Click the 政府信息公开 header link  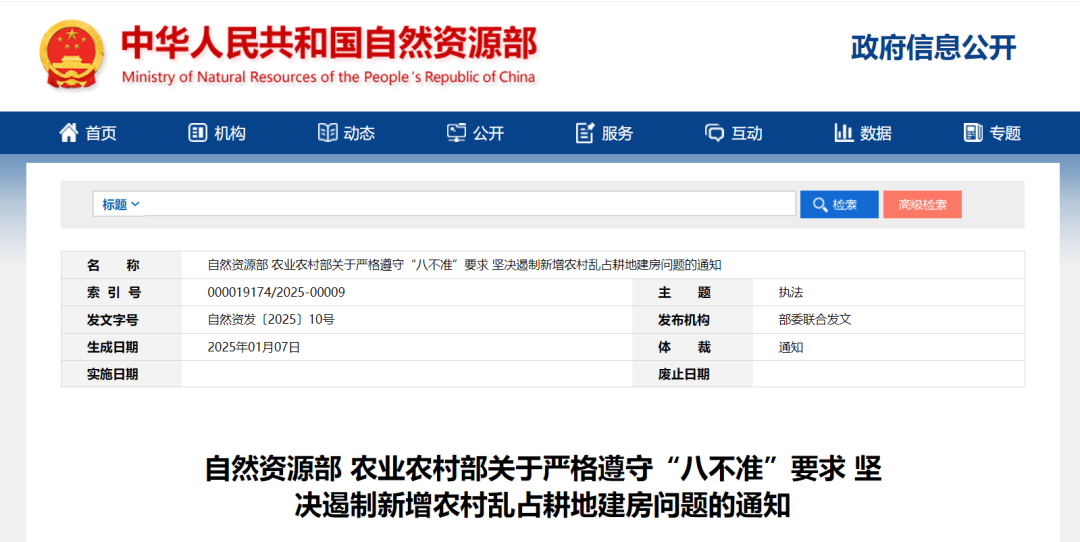pos(933,48)
